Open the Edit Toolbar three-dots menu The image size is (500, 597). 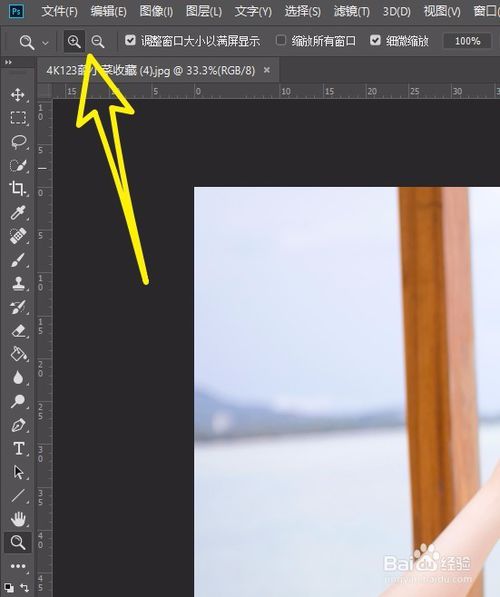click(18, 566)
